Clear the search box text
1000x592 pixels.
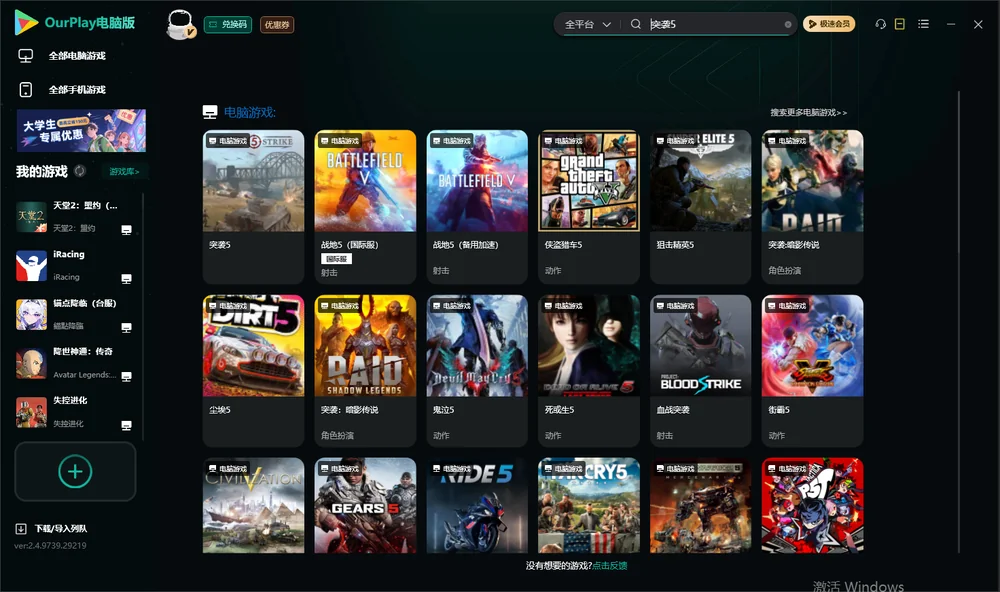pos(788,24)
